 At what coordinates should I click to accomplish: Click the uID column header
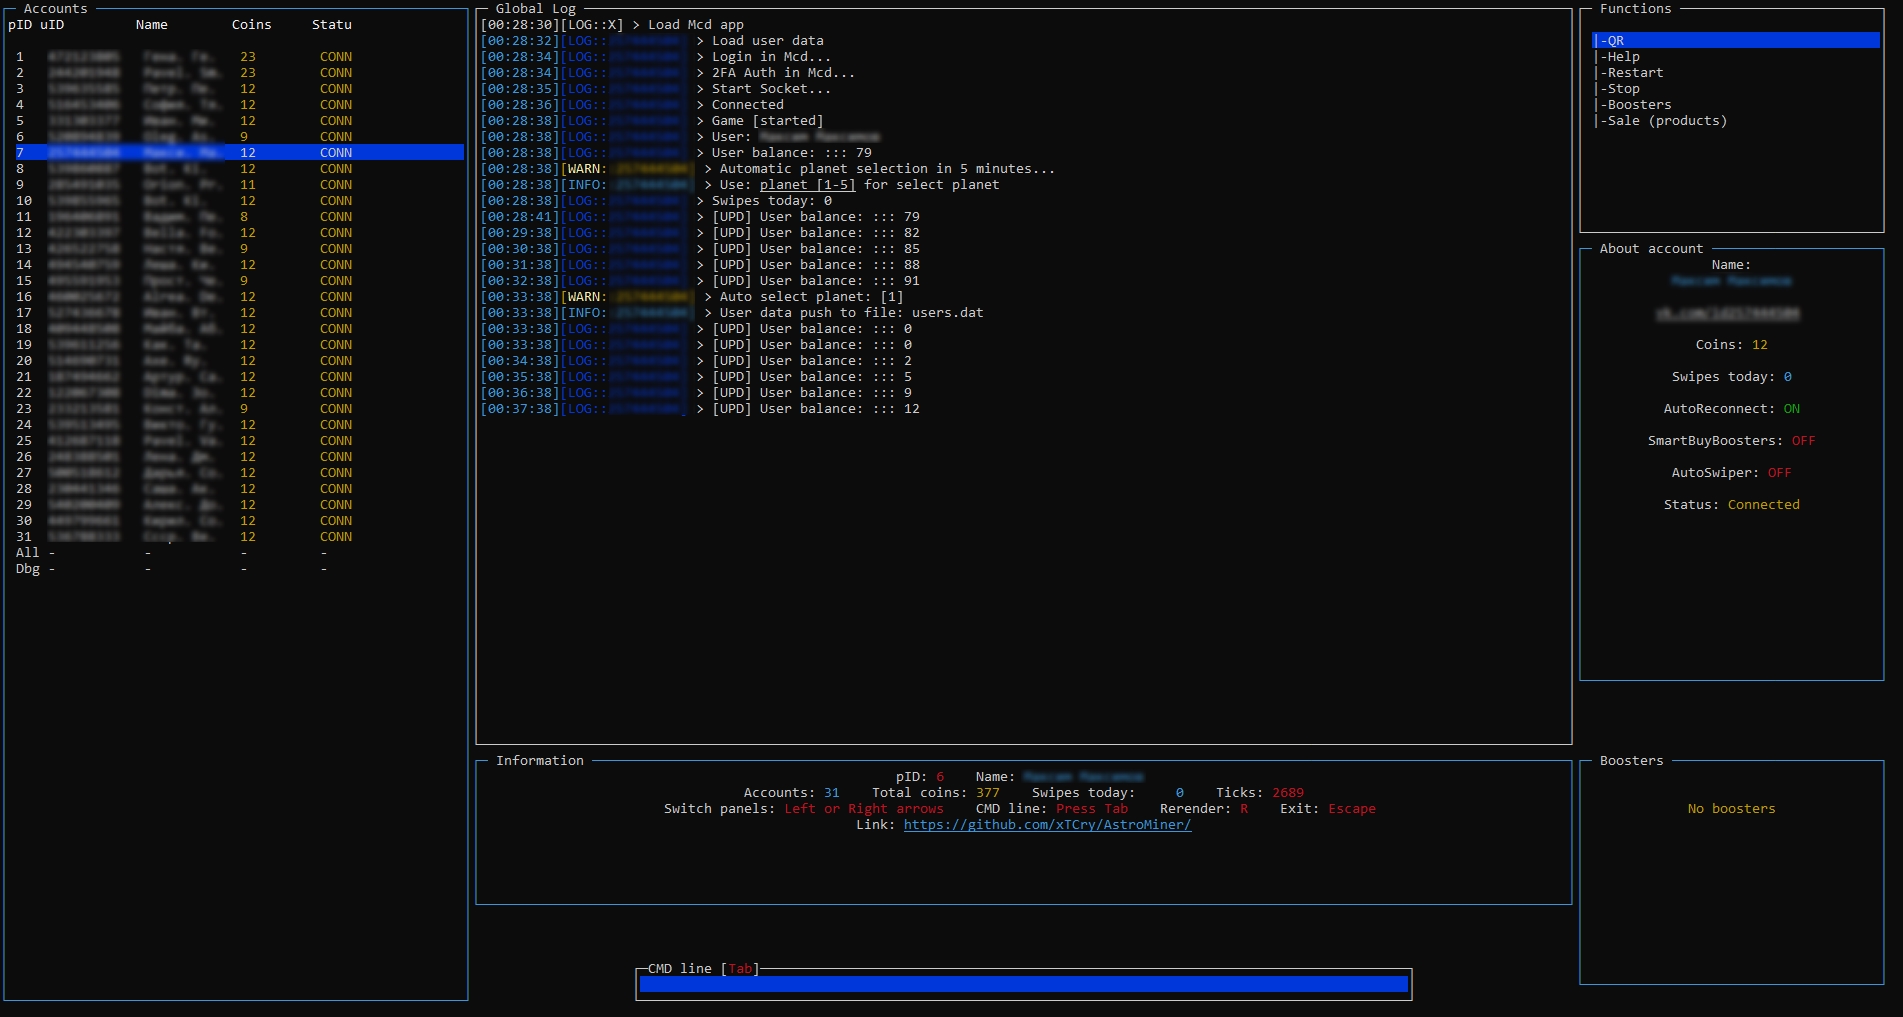(x=52, y=25)
